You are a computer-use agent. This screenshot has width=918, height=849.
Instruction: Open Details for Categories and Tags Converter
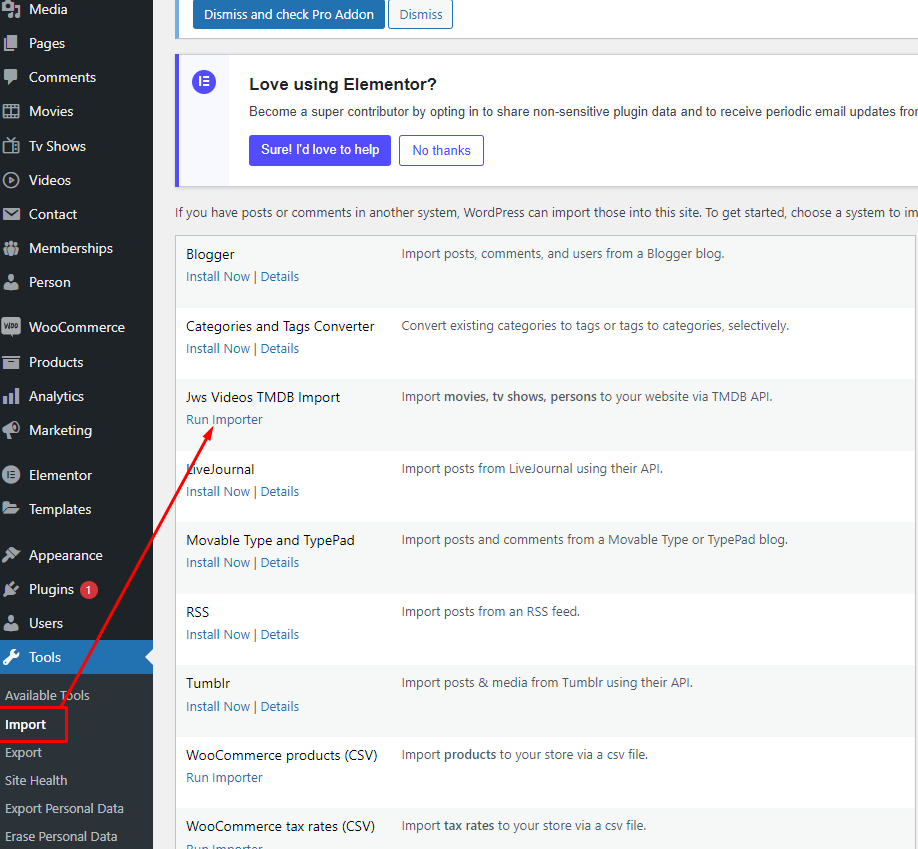(280, 348)
